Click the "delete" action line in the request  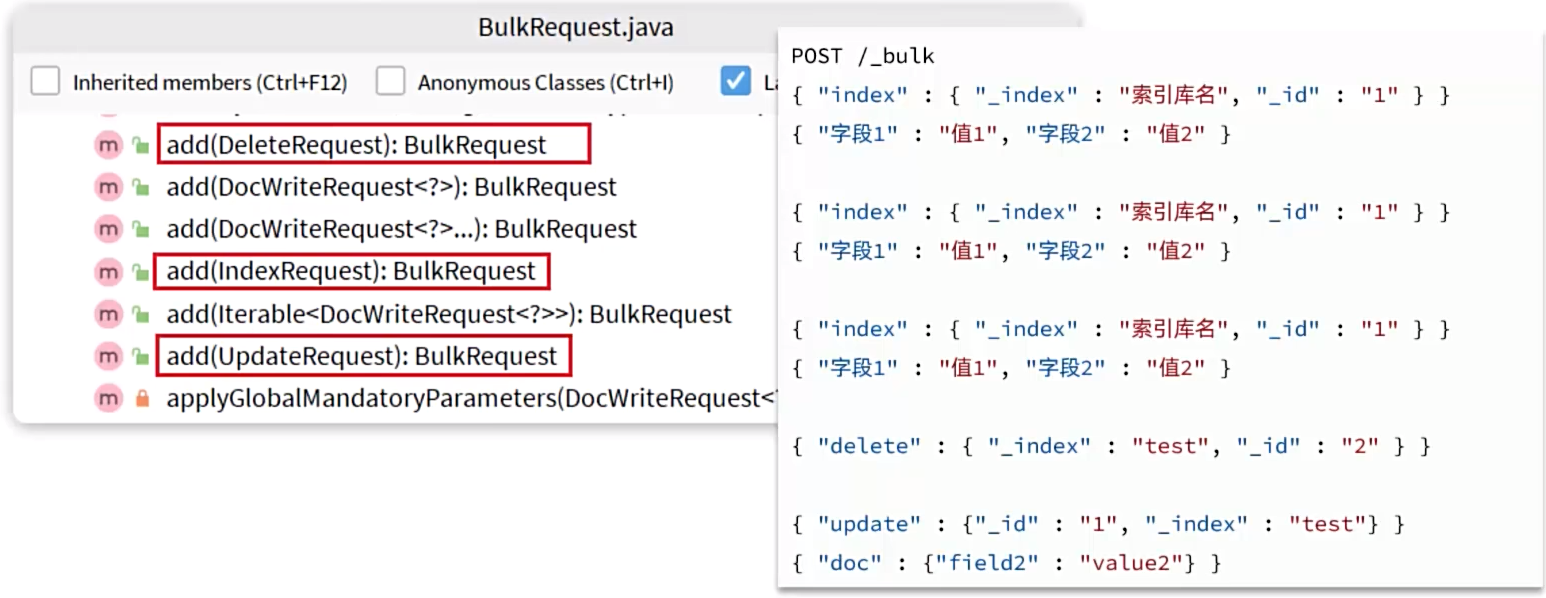click(1110, 446)
